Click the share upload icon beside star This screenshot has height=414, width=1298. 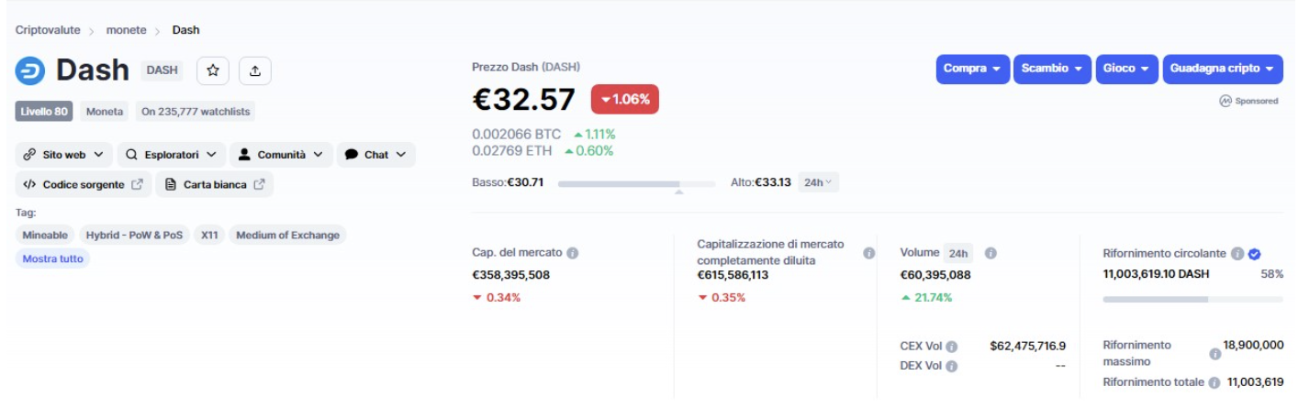point(255,70)
